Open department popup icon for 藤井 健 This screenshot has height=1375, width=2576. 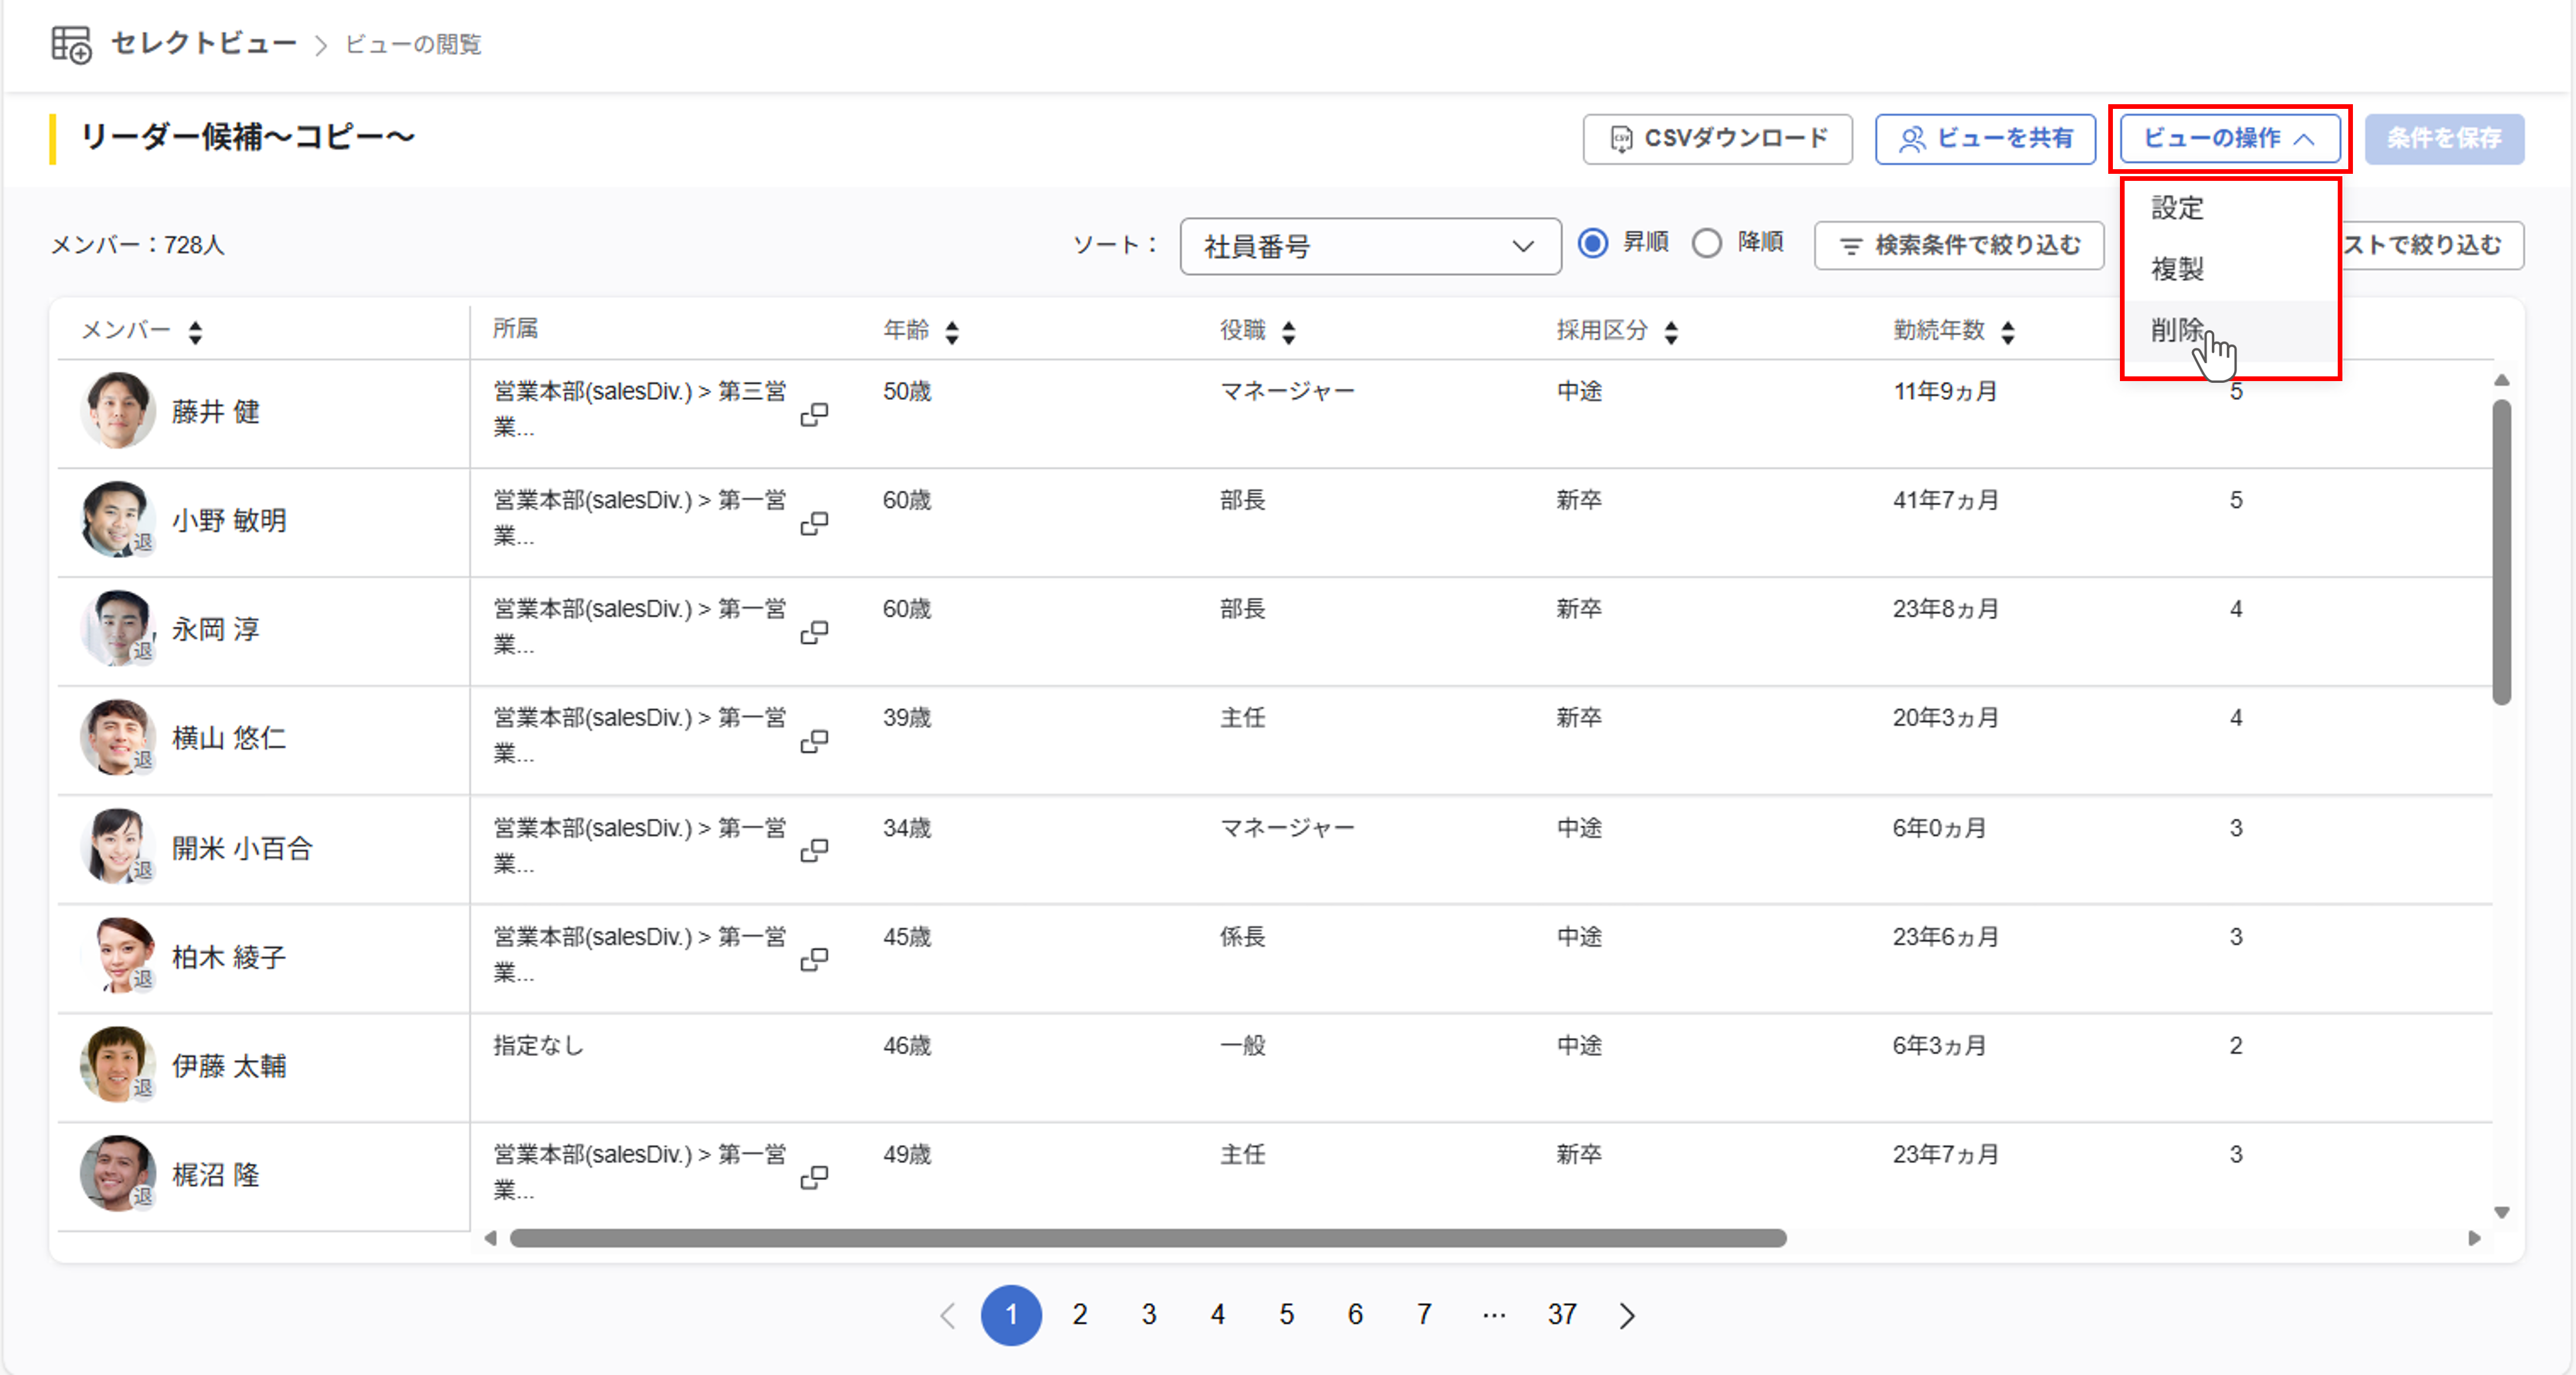tap(814, 414)
